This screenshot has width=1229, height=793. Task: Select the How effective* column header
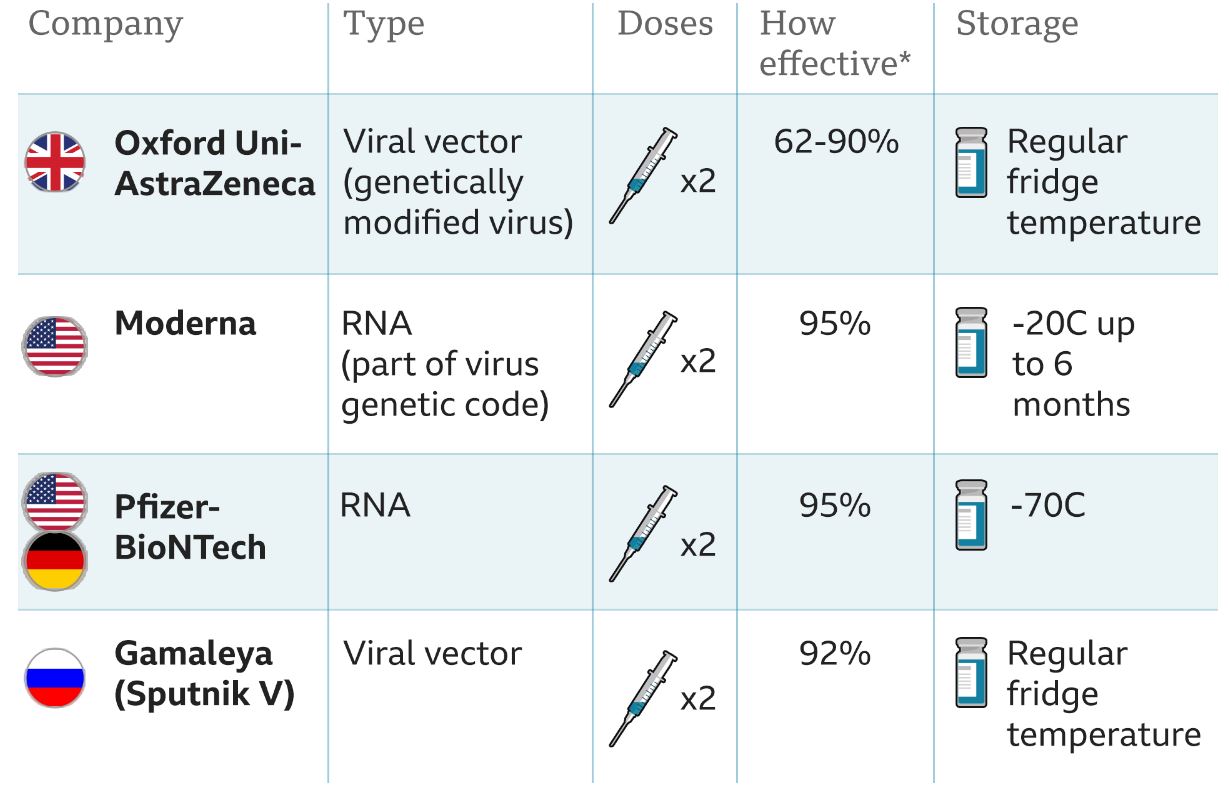(x=835, y=44)
